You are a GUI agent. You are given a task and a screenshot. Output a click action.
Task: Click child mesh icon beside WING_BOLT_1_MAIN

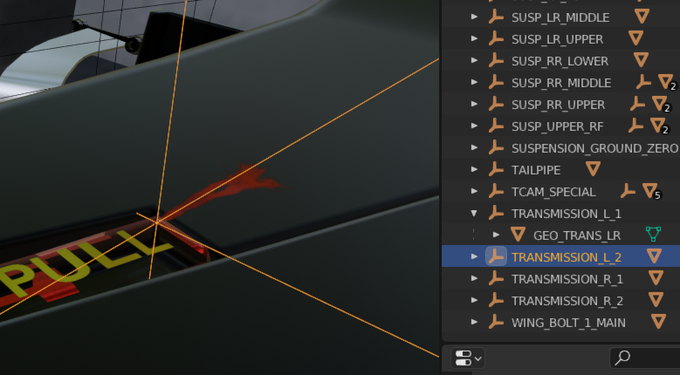pyautogui.click(x=658, y=321)
